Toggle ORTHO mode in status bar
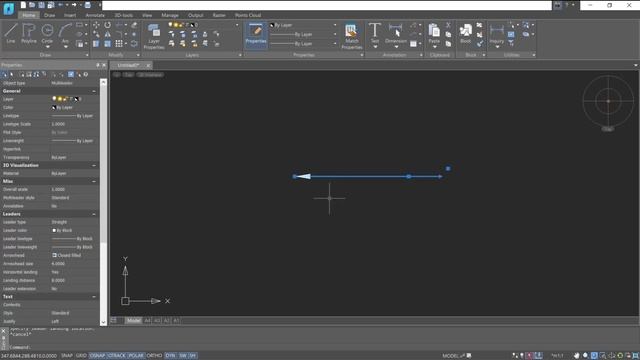 [x=154, y=356]
